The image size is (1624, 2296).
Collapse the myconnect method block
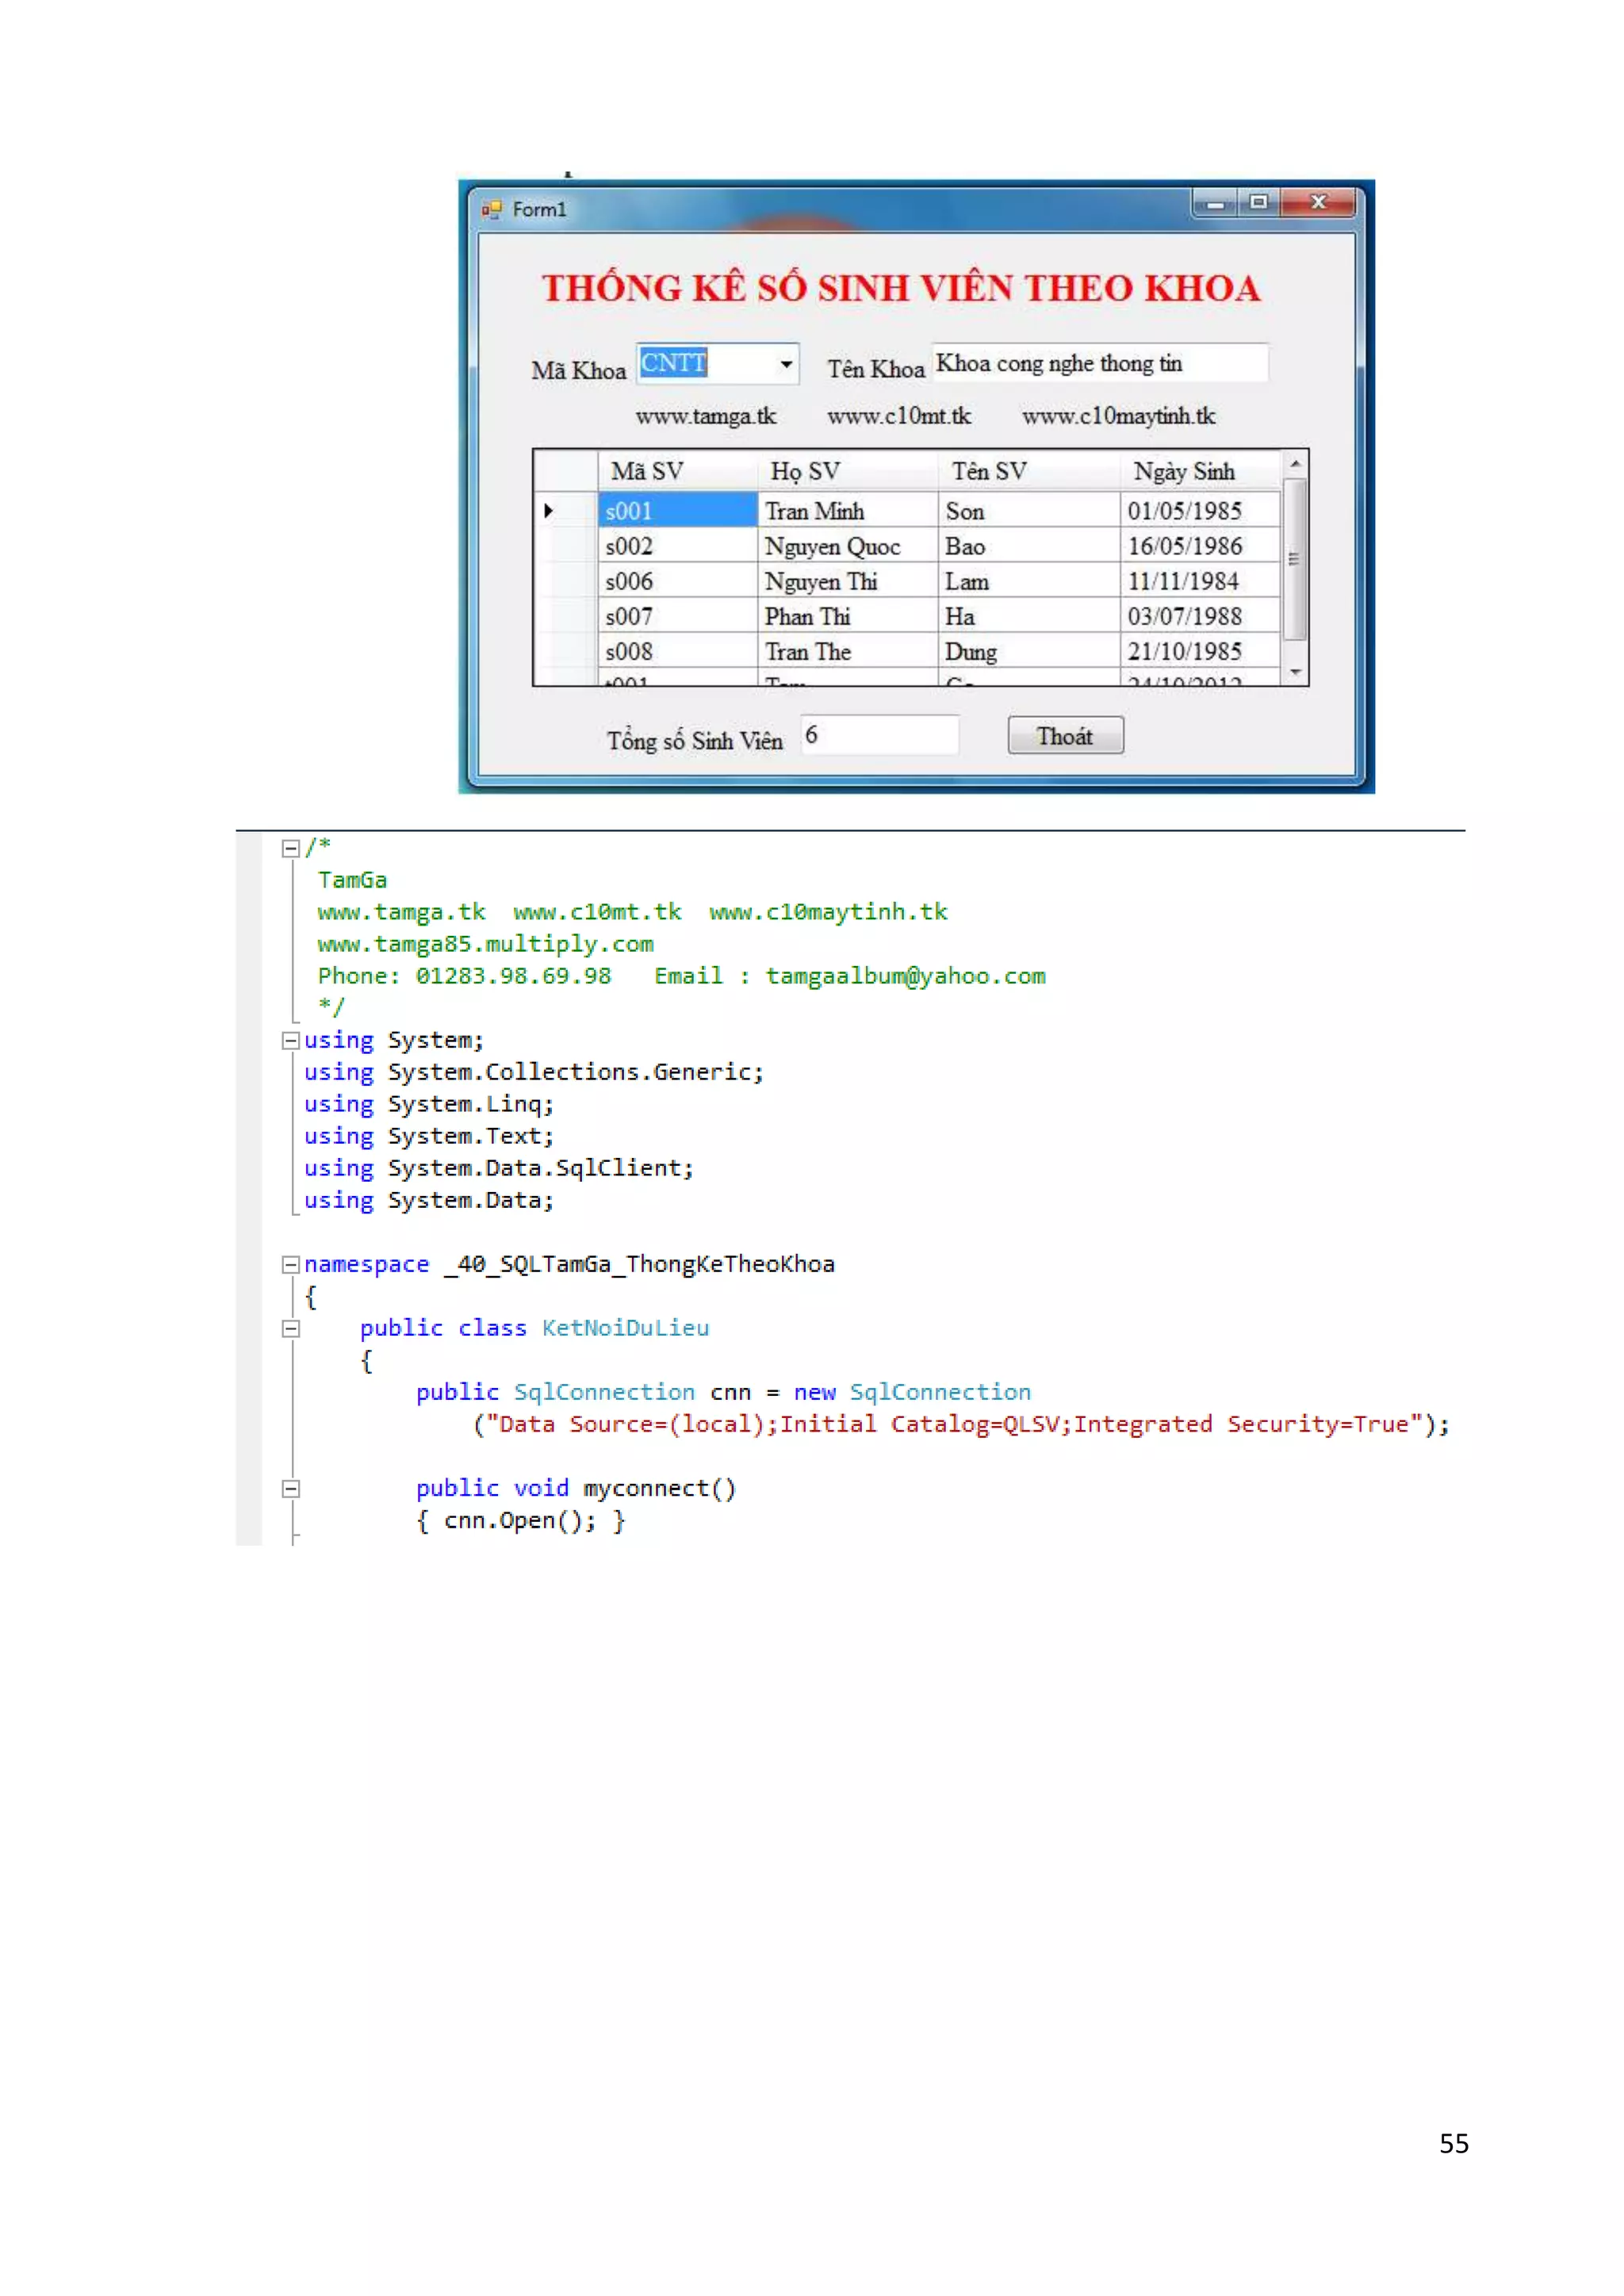[x=291, y=1489]
